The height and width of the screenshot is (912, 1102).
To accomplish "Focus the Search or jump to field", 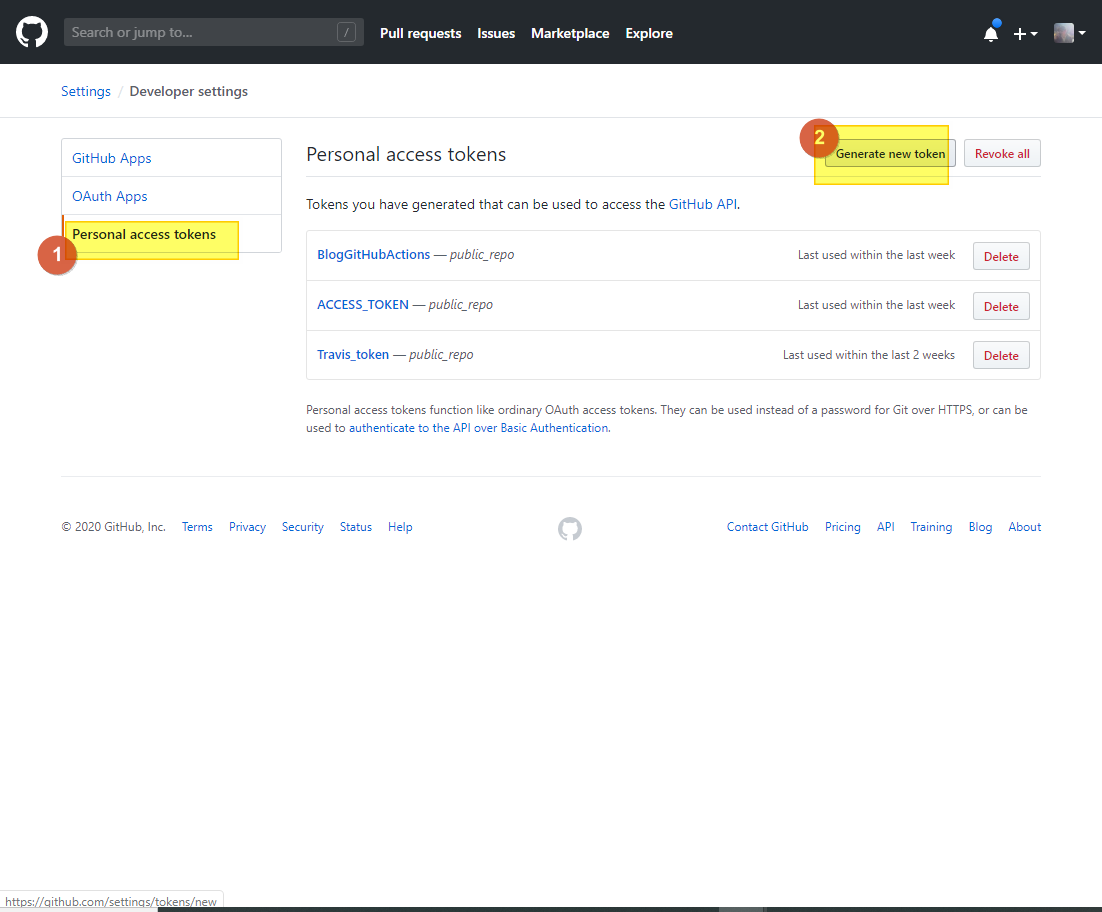I will tap(214, 32).
